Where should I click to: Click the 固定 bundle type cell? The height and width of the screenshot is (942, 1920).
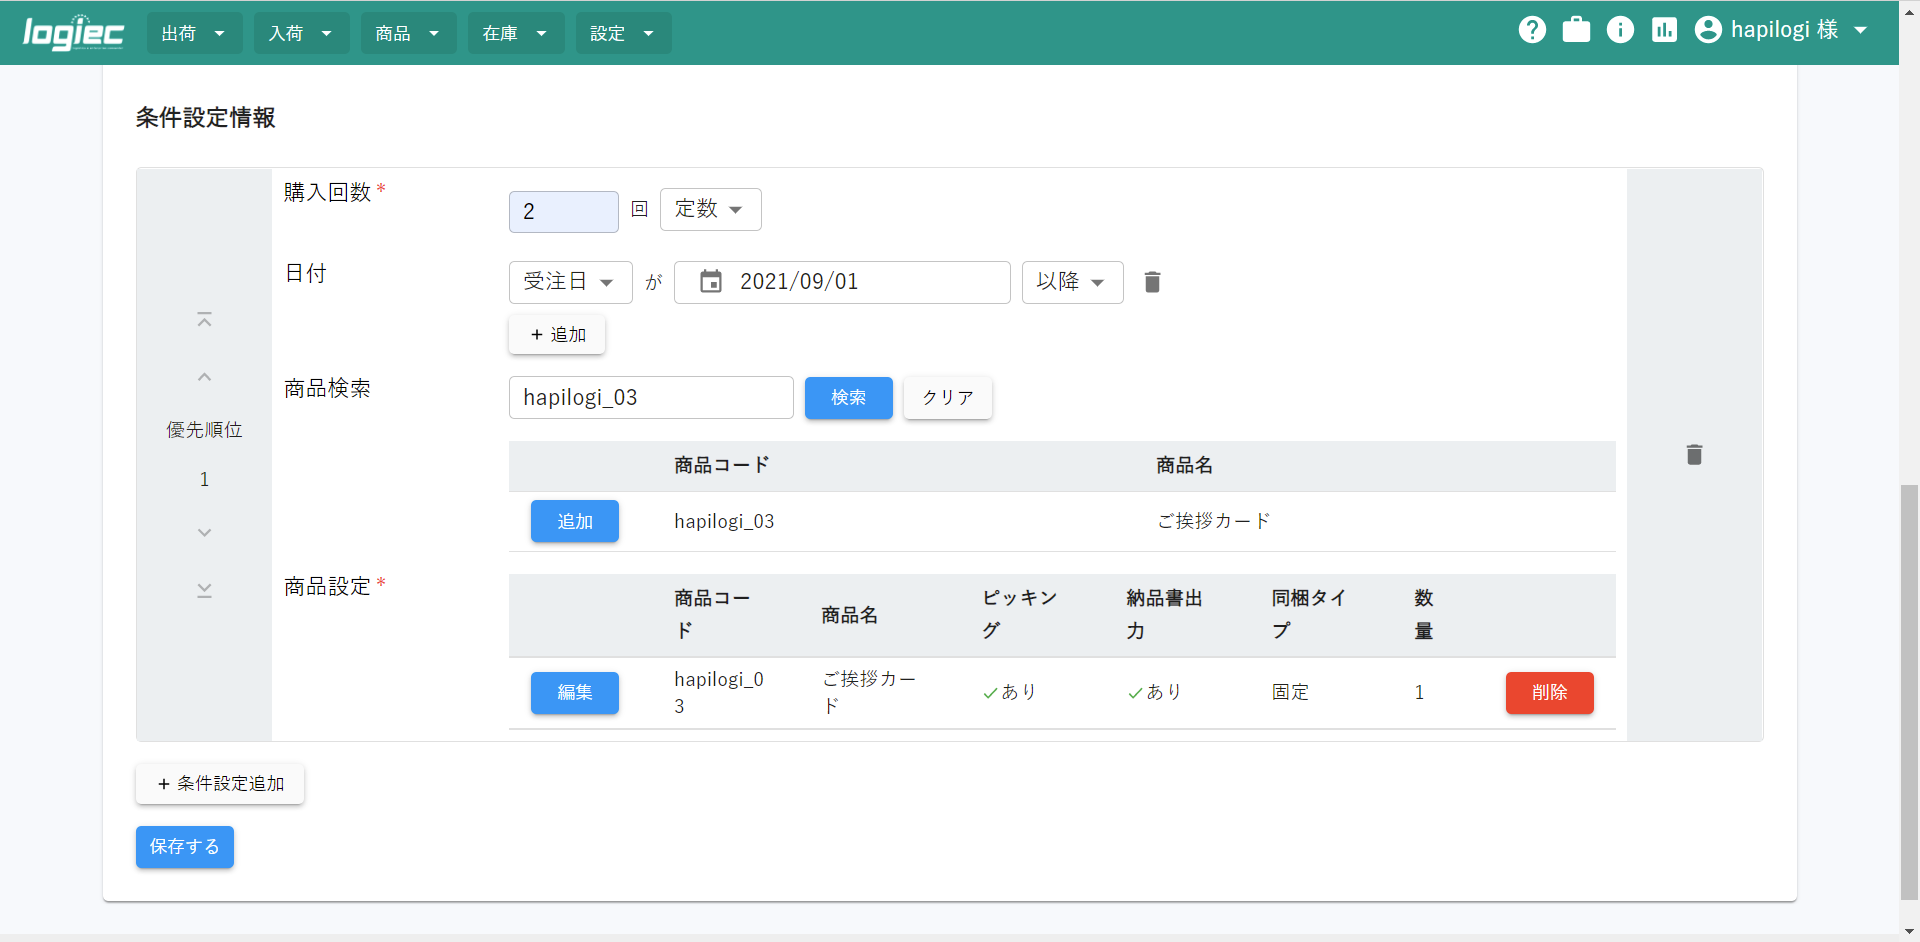click(1290, 692)
